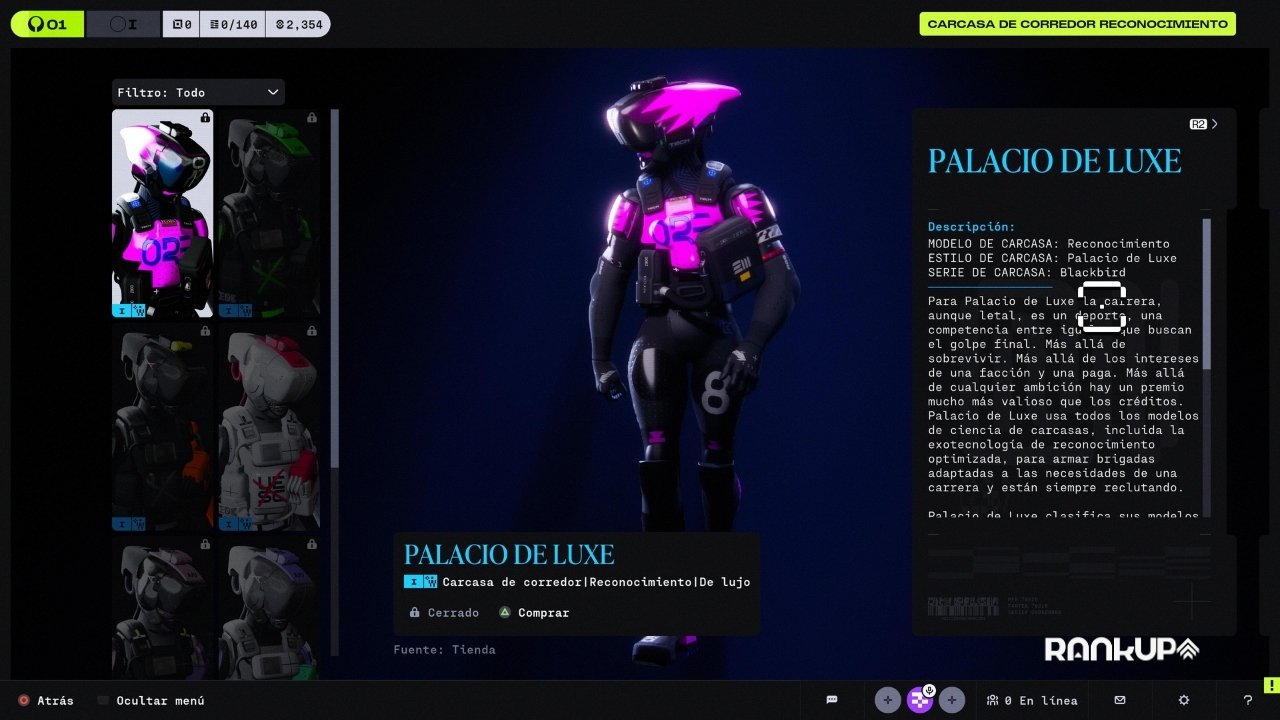Select the purple squad member avatar
Viewport: 1280px width, 720px height.
pos(920,700)
